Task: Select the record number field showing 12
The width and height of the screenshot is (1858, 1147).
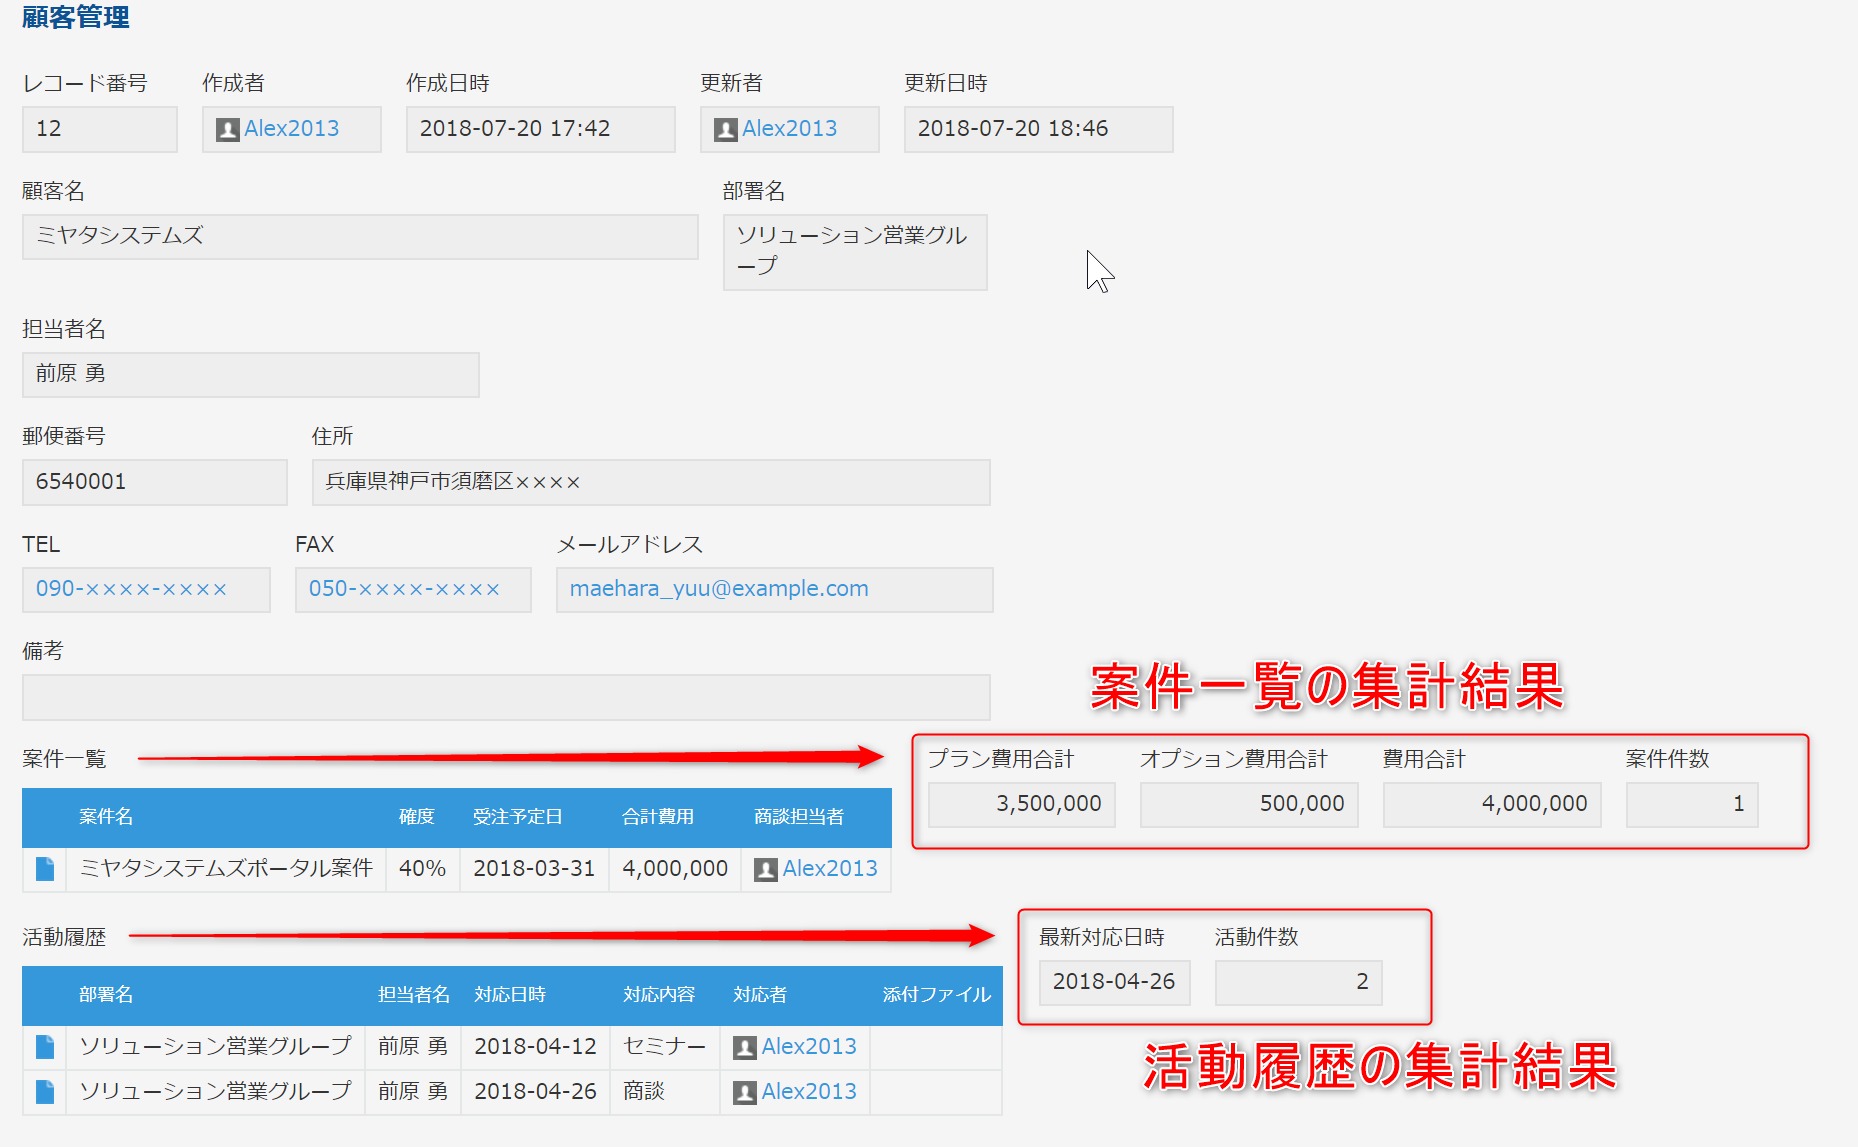Action: click(98, 129)
